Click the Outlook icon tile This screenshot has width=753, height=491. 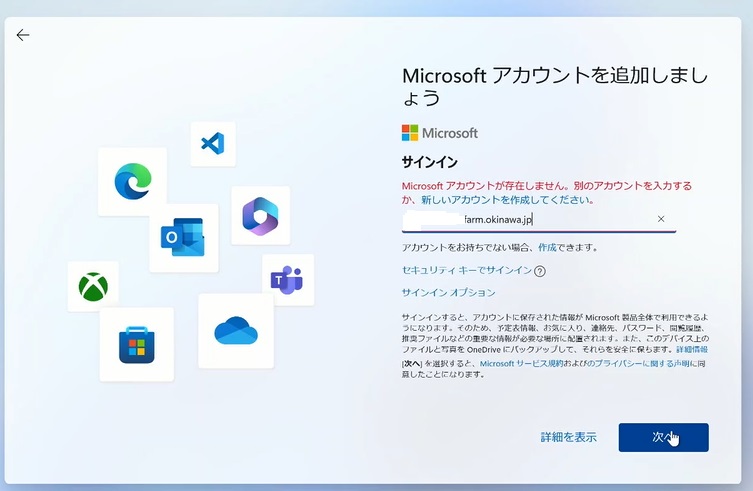[x=183, y=237]
